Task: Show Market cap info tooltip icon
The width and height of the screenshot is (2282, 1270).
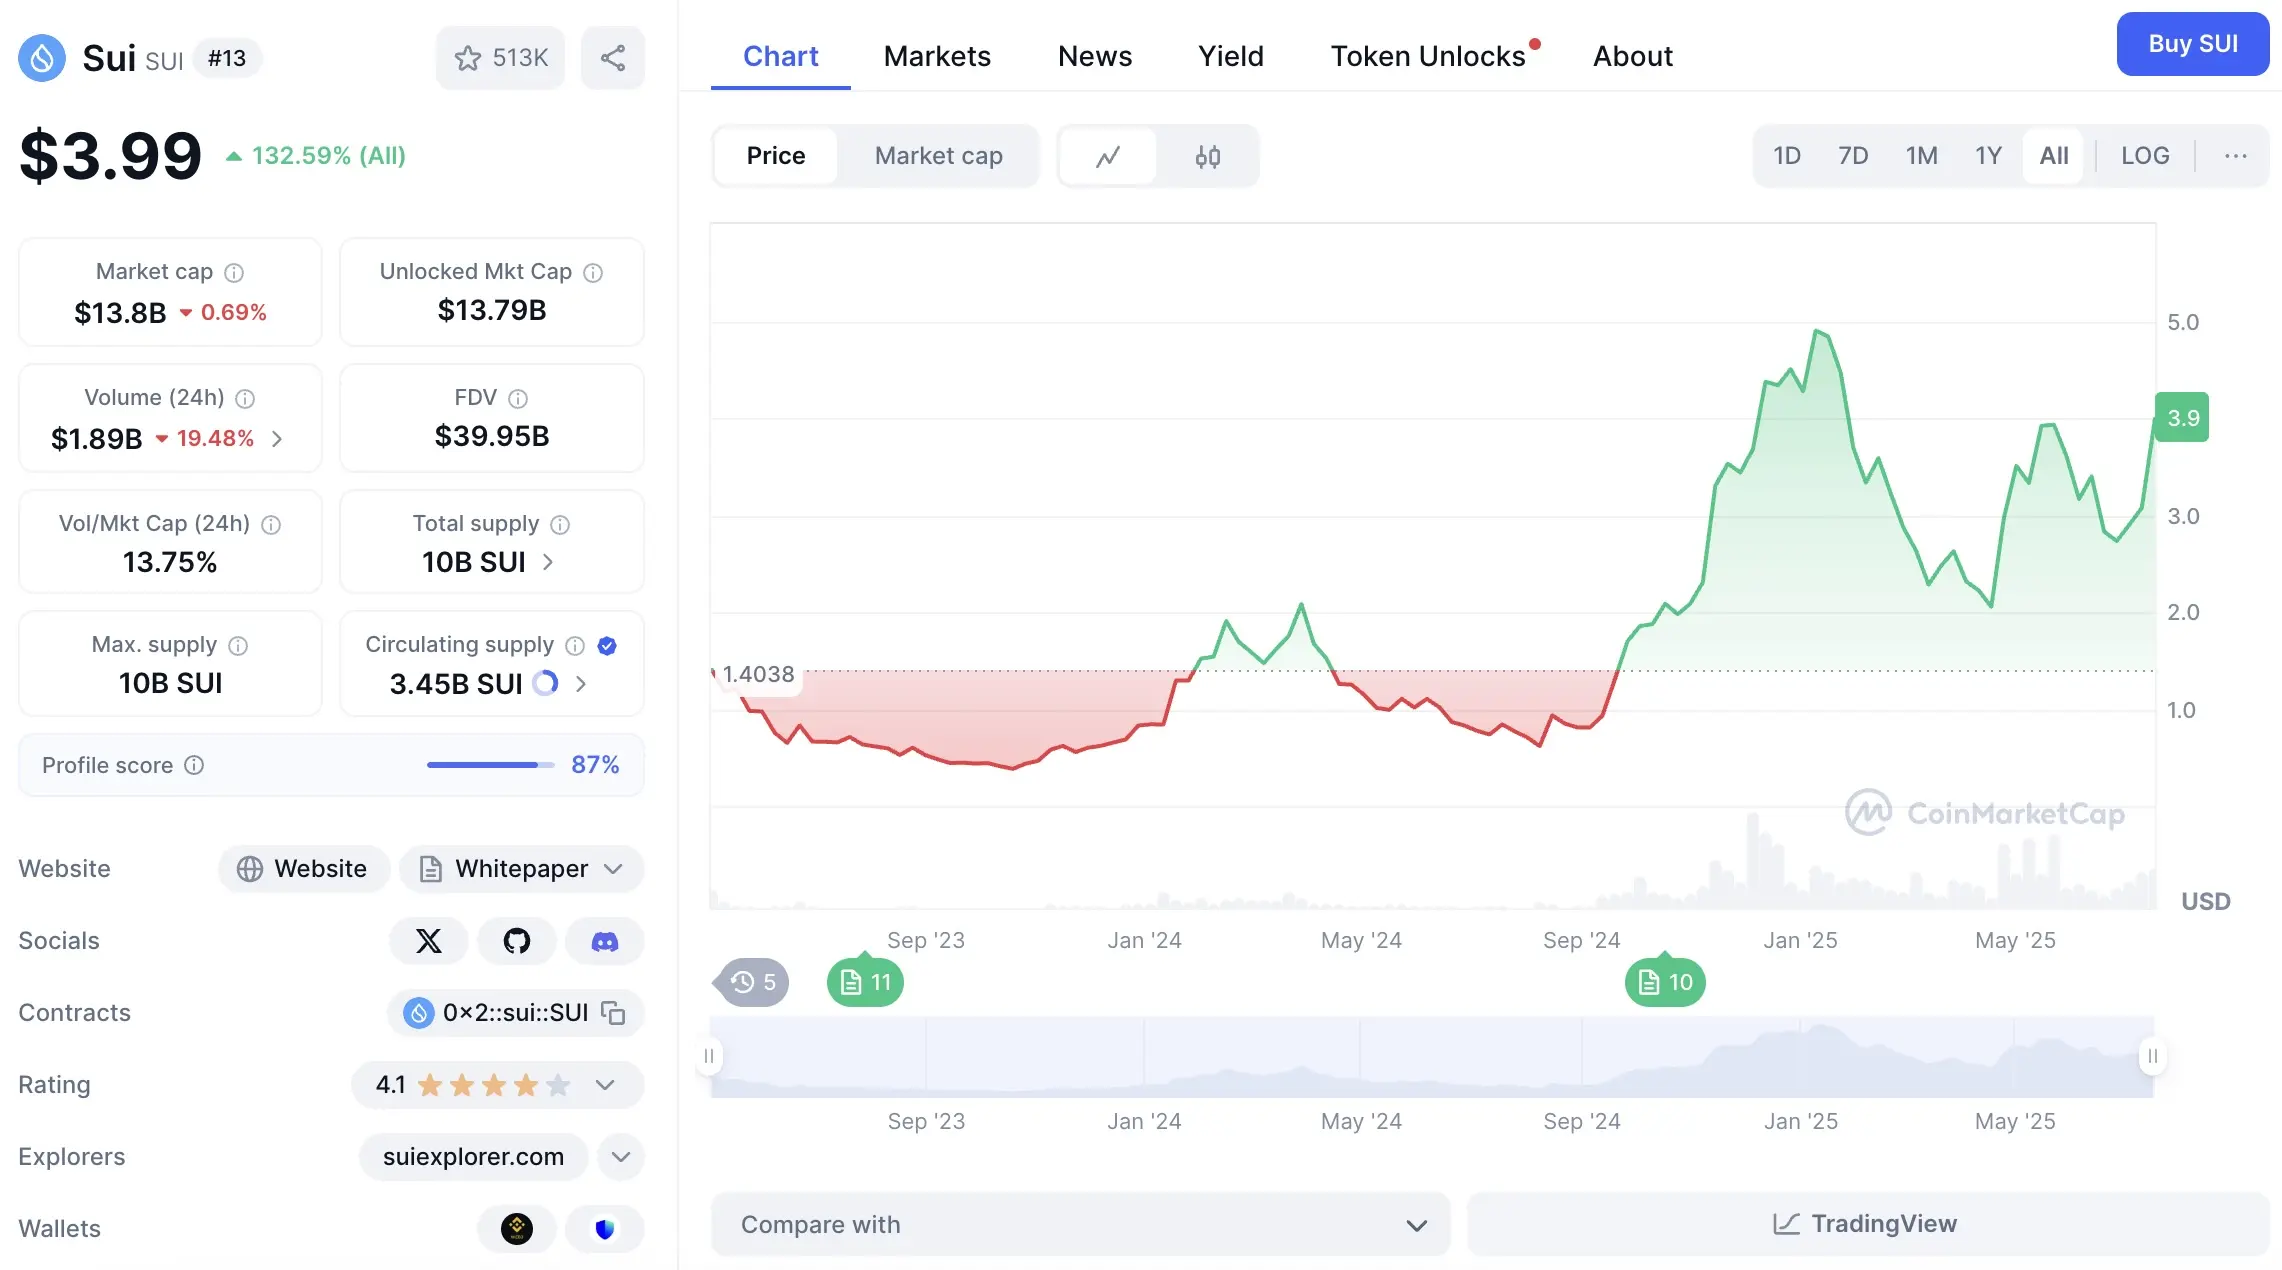Action: pyautogui.click(x=234, y=272)
